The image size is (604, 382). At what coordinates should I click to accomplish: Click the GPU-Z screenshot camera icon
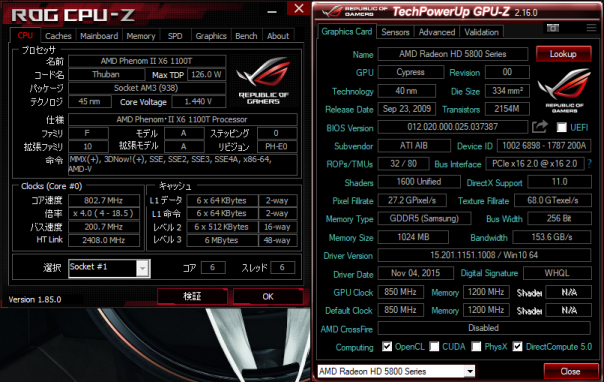coord(553,28)
